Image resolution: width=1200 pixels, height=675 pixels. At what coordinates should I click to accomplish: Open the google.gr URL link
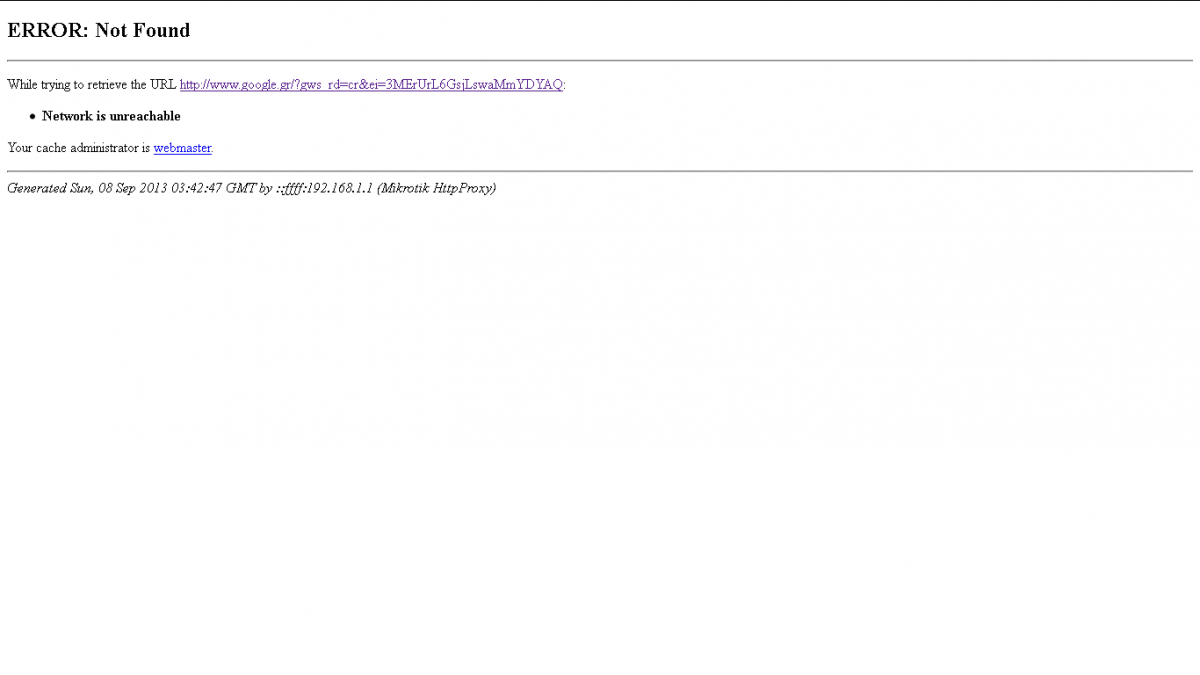click(371, 85)
